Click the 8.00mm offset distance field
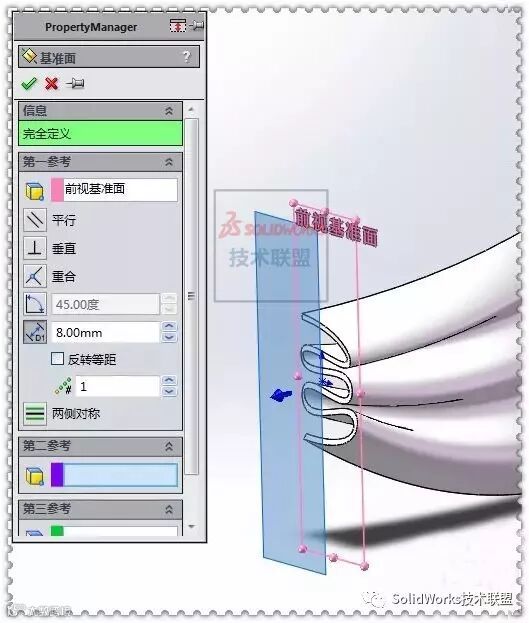529x623 pixels. click(106, 333)
